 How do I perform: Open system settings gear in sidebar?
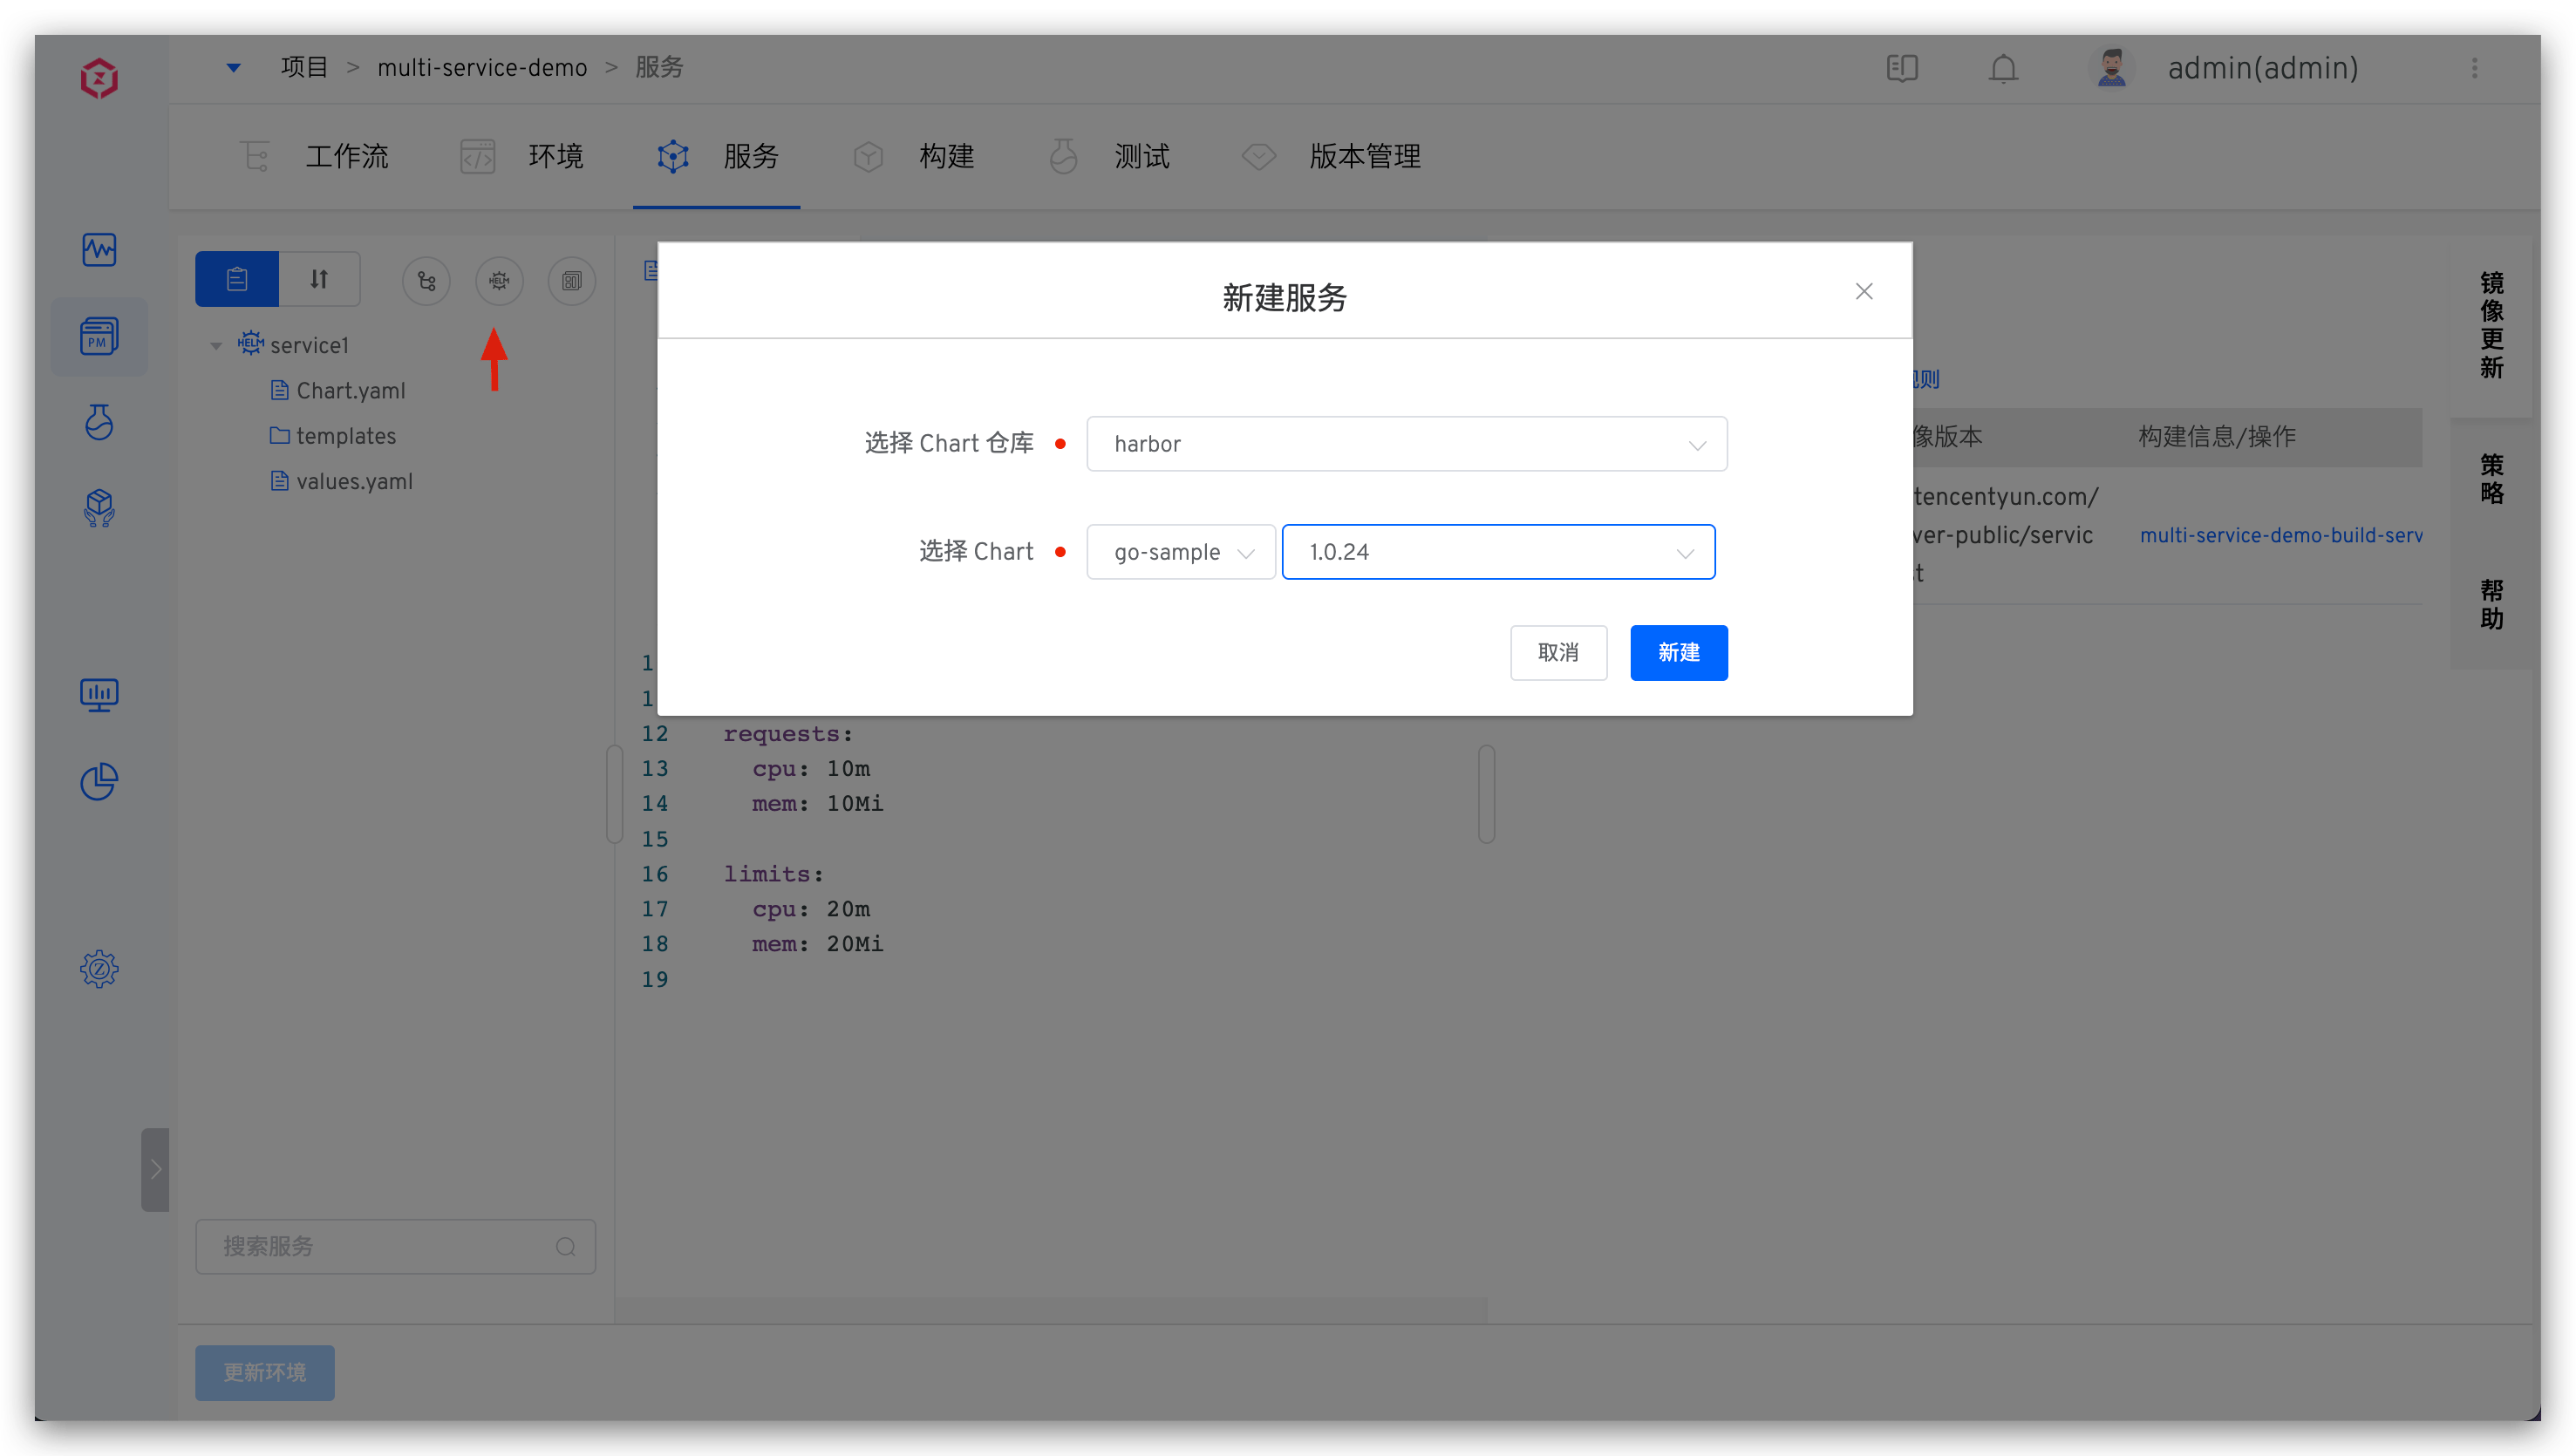[x=99, y=968]
